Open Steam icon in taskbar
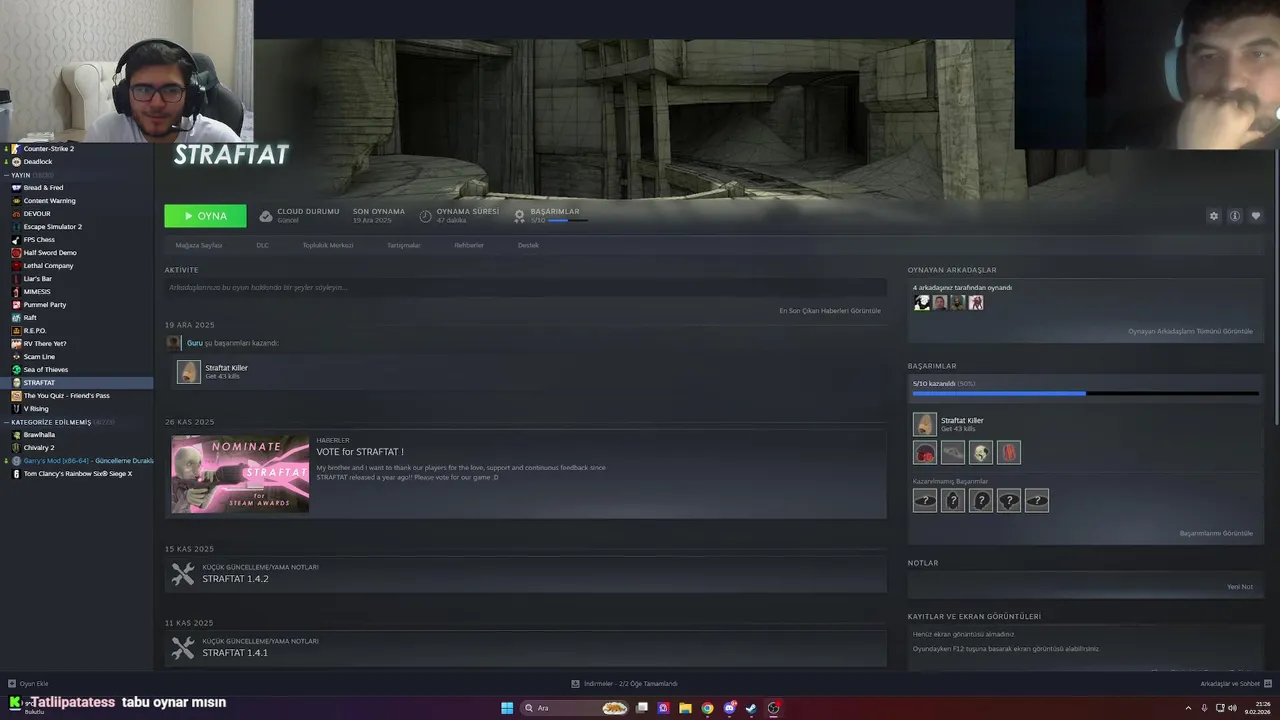Viewport: 1280px width, 720px height. (x=751, y=708)
